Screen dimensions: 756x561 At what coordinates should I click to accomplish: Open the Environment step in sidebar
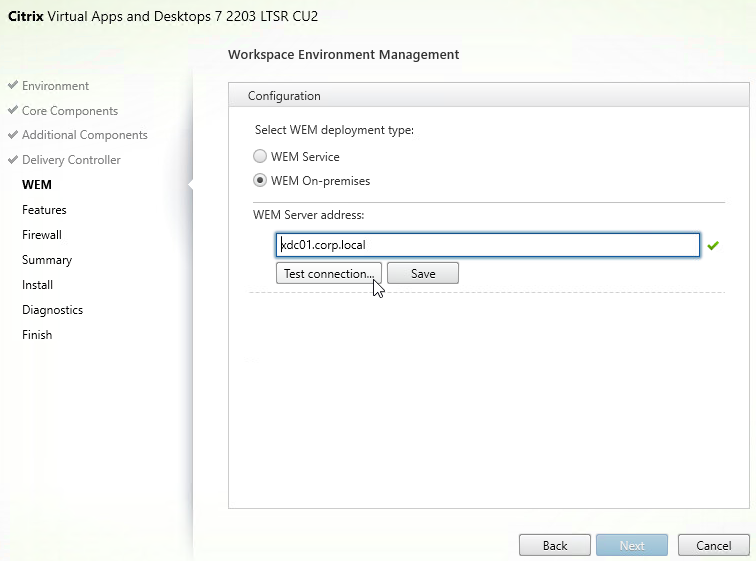(55, 86)
